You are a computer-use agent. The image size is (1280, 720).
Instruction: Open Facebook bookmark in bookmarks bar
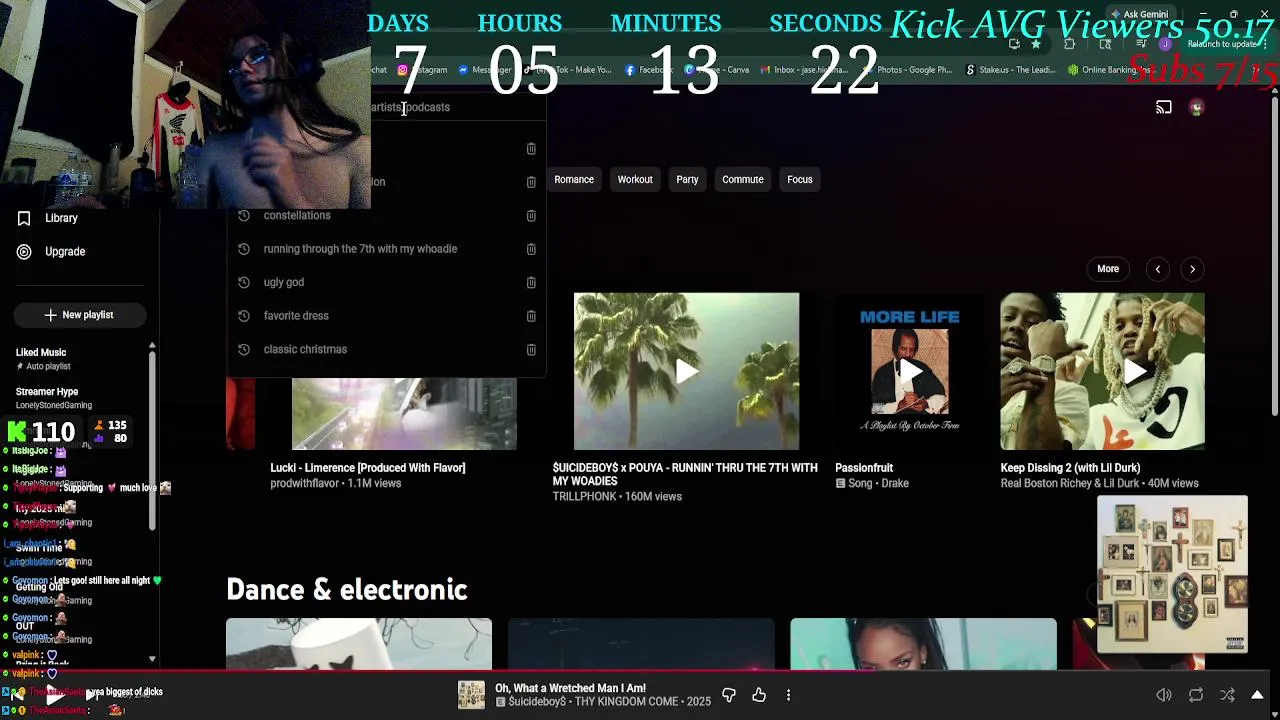(648, 70)
